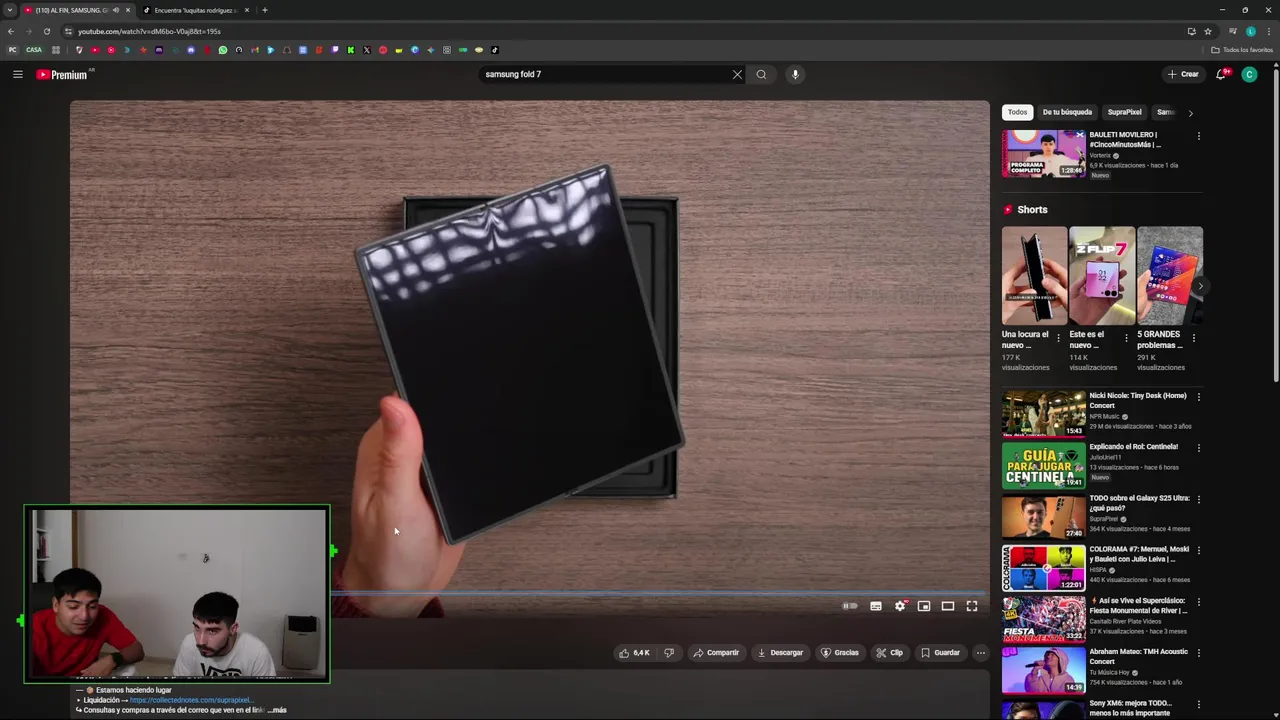Open more actions ellipsis below the video
This screenshot has height=720, width=1280.
[x=981, y=653]
